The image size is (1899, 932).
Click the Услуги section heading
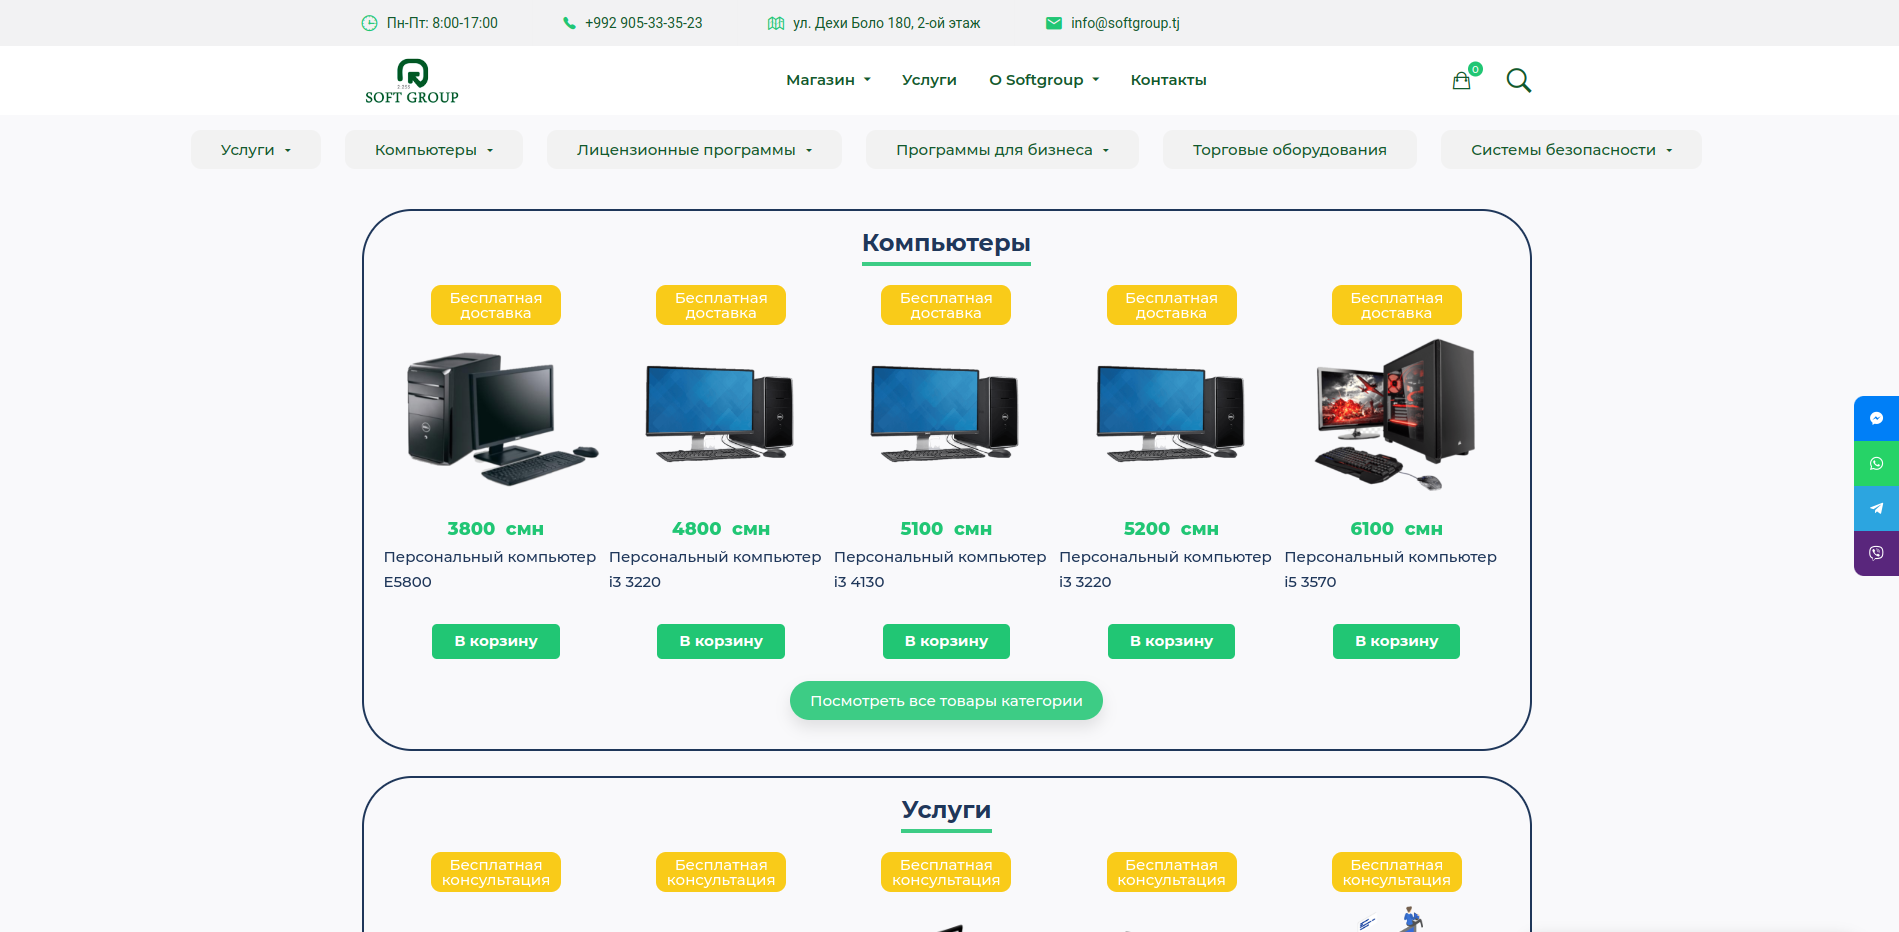tap(946, 810)
